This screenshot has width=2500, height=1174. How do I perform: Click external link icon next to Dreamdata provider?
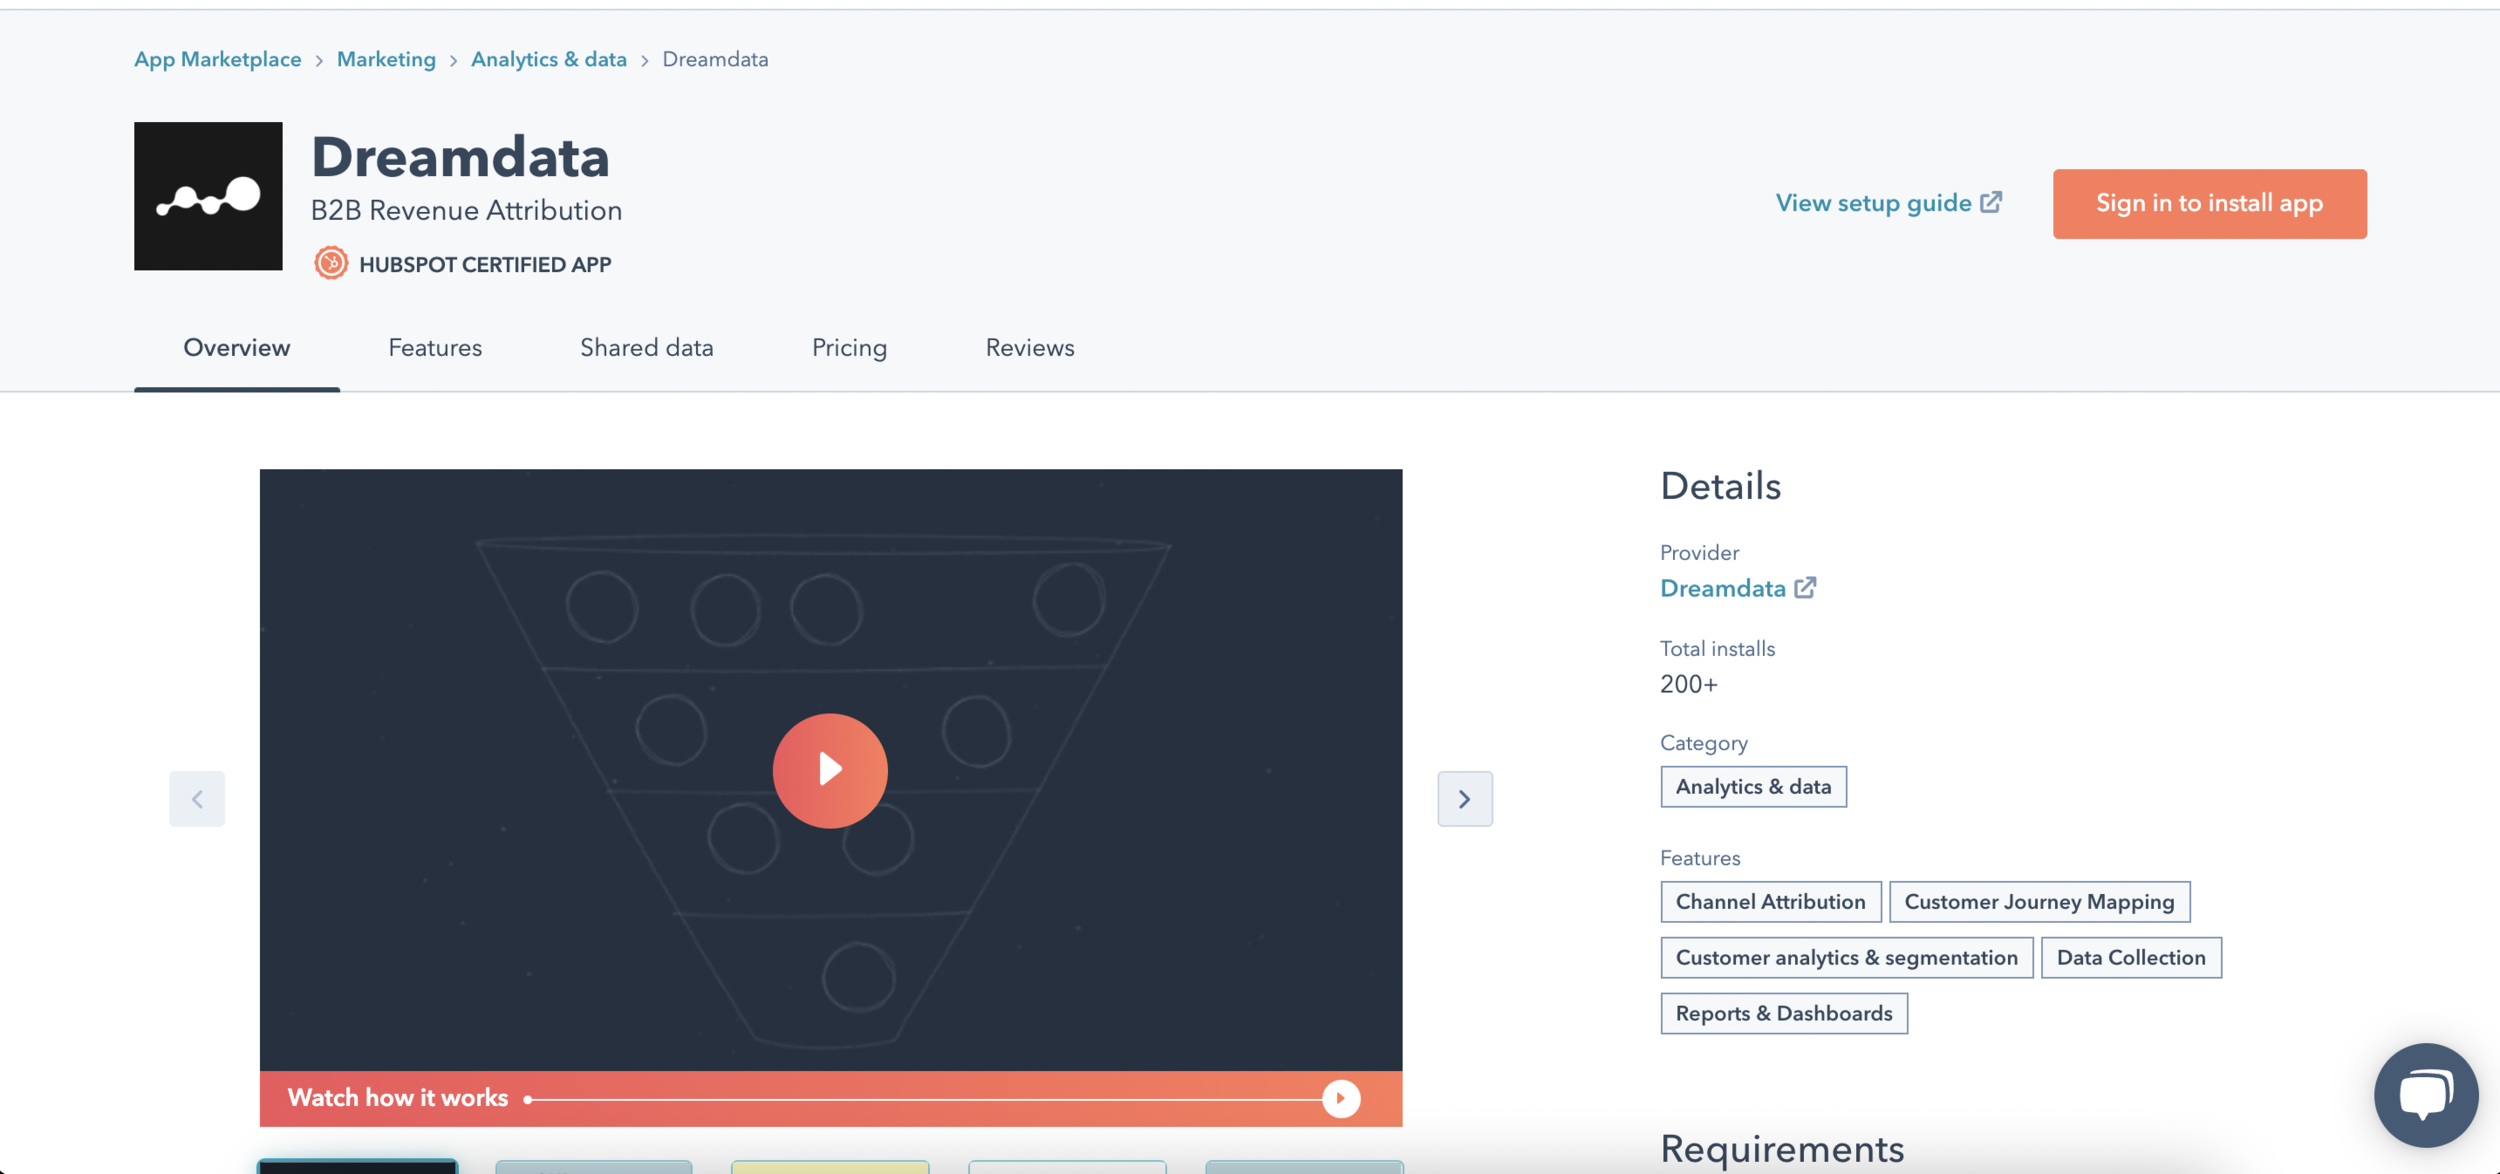[1805, 588]
